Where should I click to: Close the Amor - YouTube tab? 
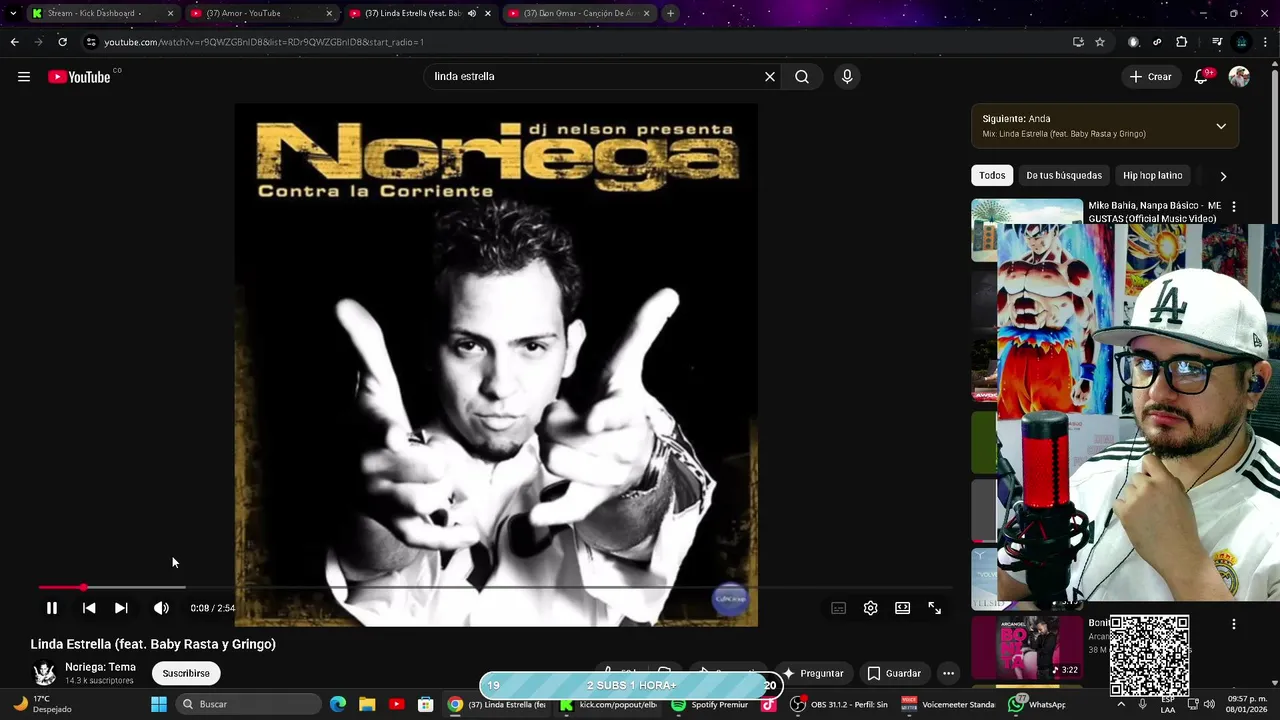click(329, 13)
